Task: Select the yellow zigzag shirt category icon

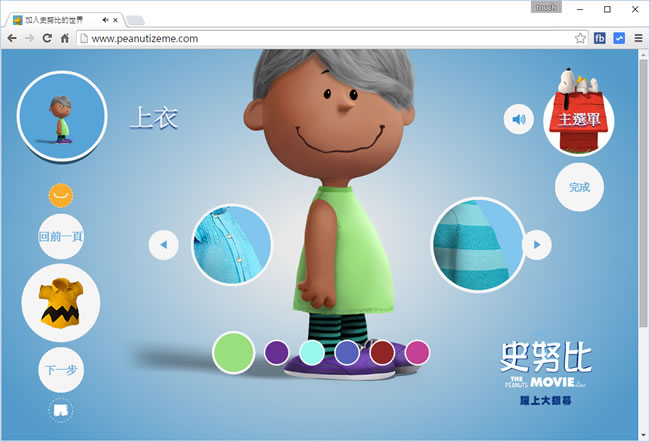Action: click(x=61, y=303)
